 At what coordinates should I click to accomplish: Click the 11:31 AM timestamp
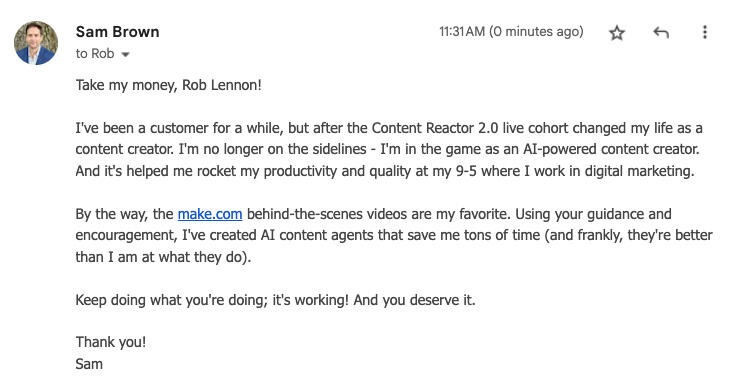tap(461, 31)
